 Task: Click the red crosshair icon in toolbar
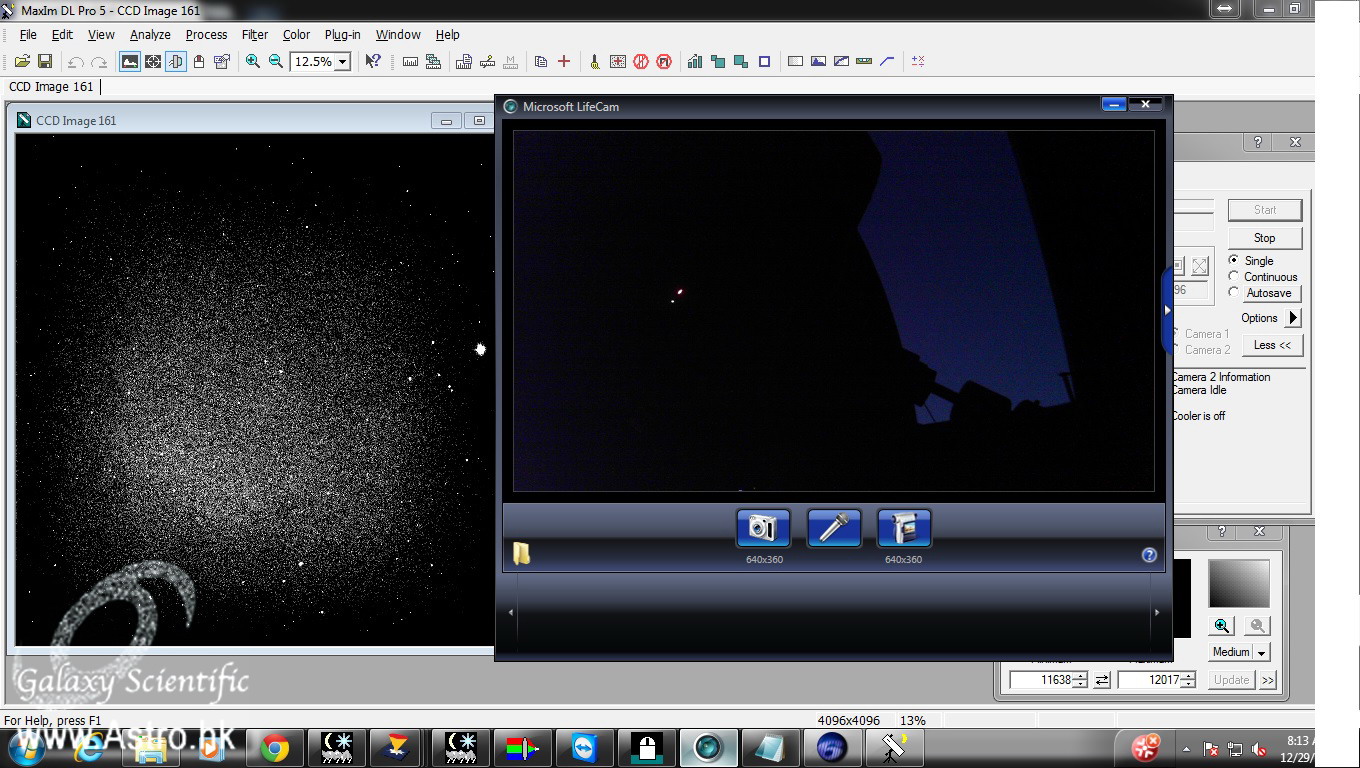564,62
